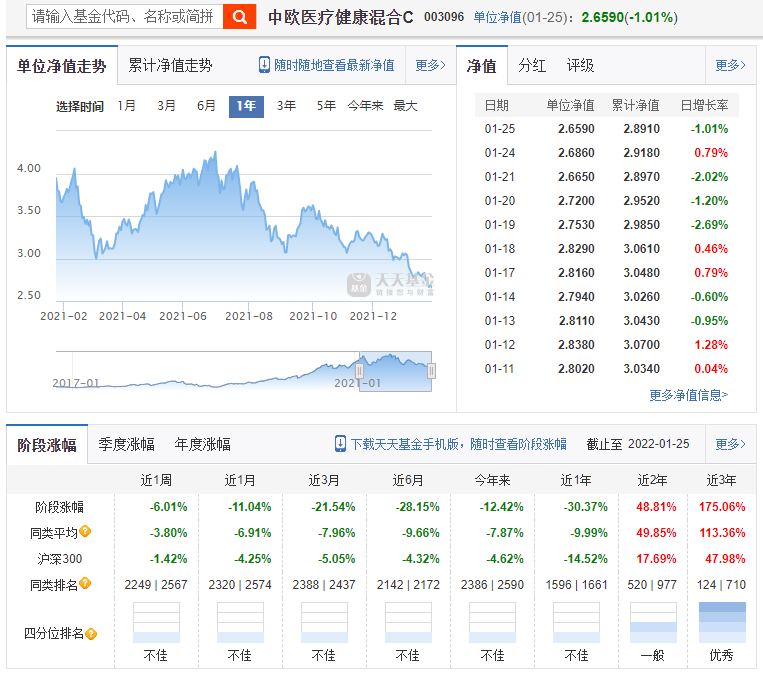
Task: Click the 累计净值 column header
Action: click(636, 105)
